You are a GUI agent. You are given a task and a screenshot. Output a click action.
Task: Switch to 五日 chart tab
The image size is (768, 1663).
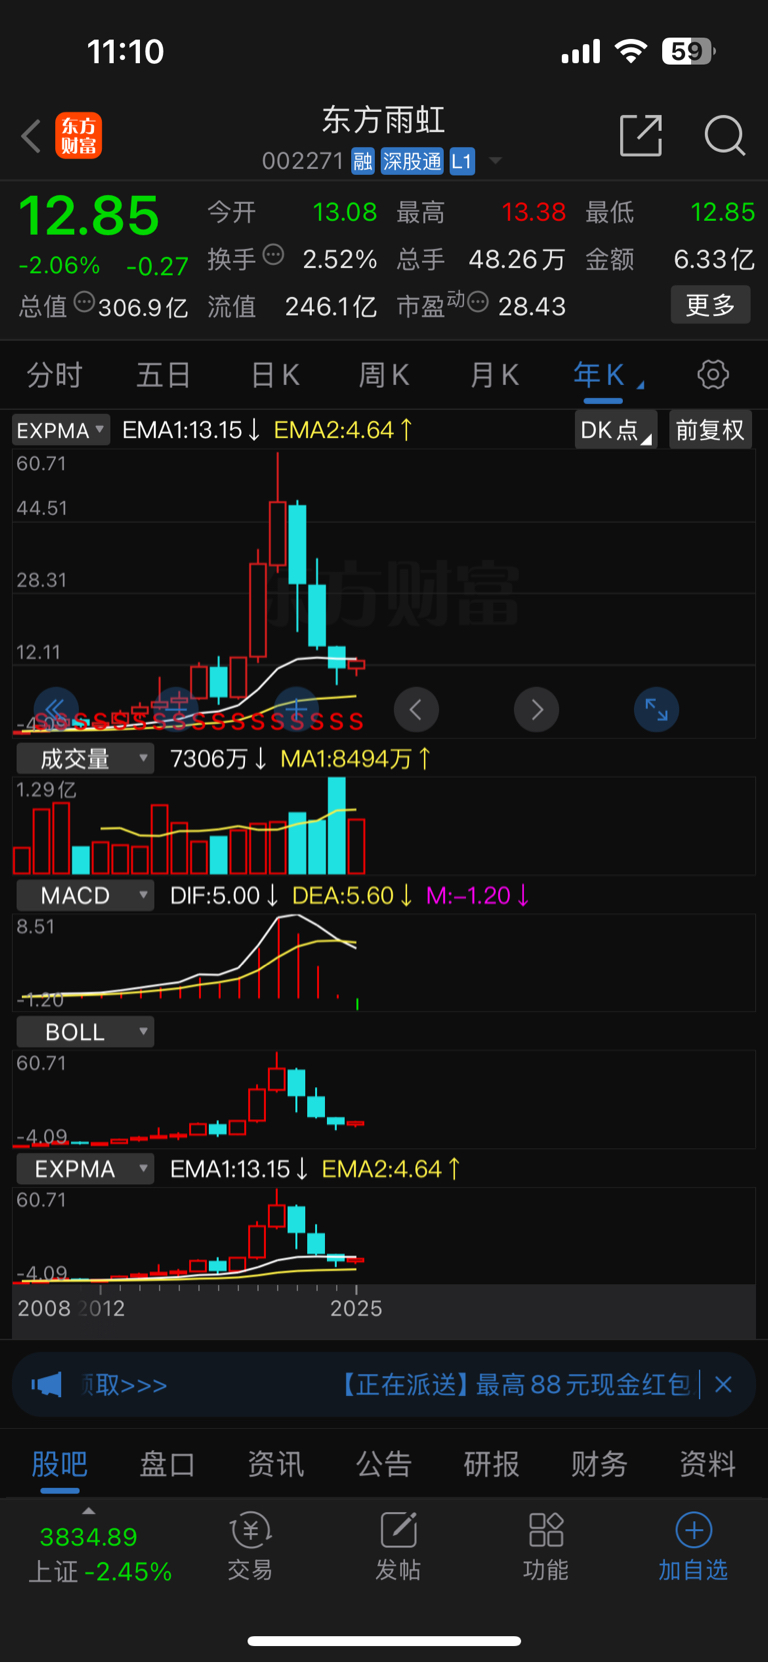[x=164, y=376]
